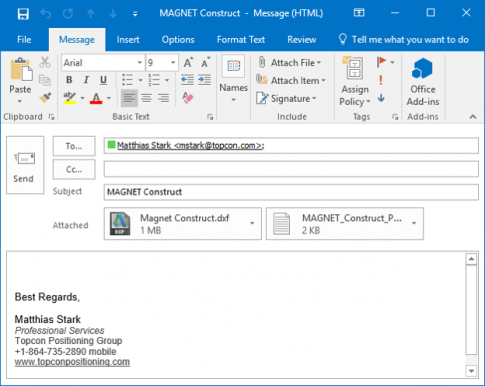
Task: Expand numbering style options arrow
Action: (x=167, y=80)
